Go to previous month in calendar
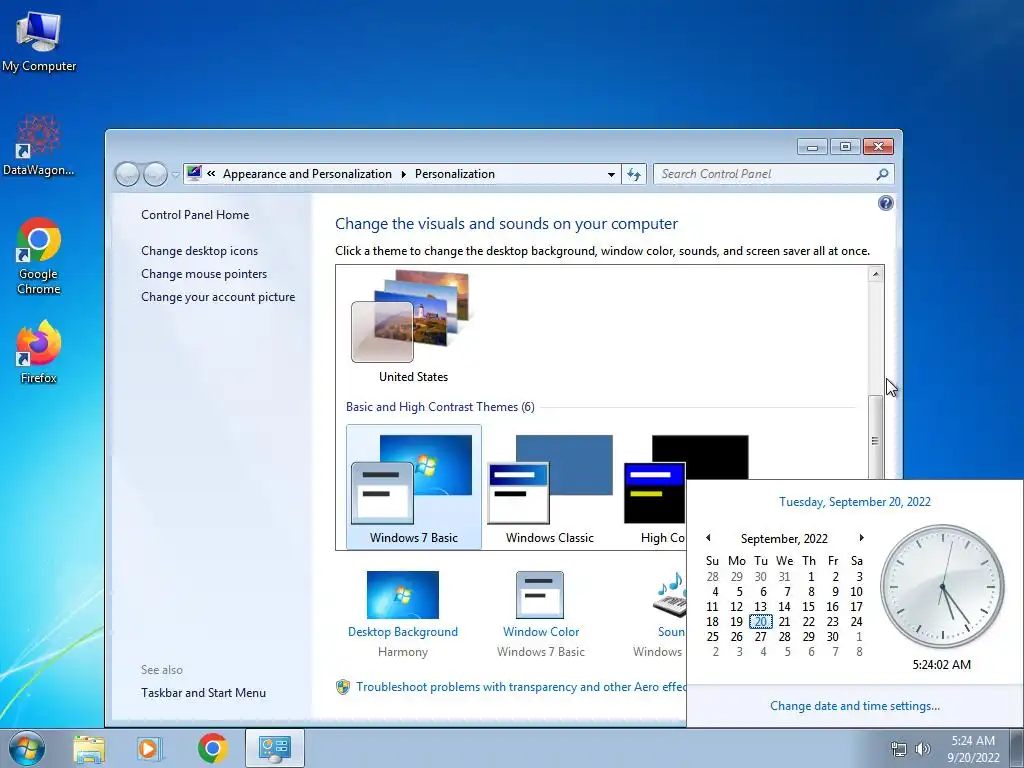This screenshot has height=768, width=1024. 708,537
